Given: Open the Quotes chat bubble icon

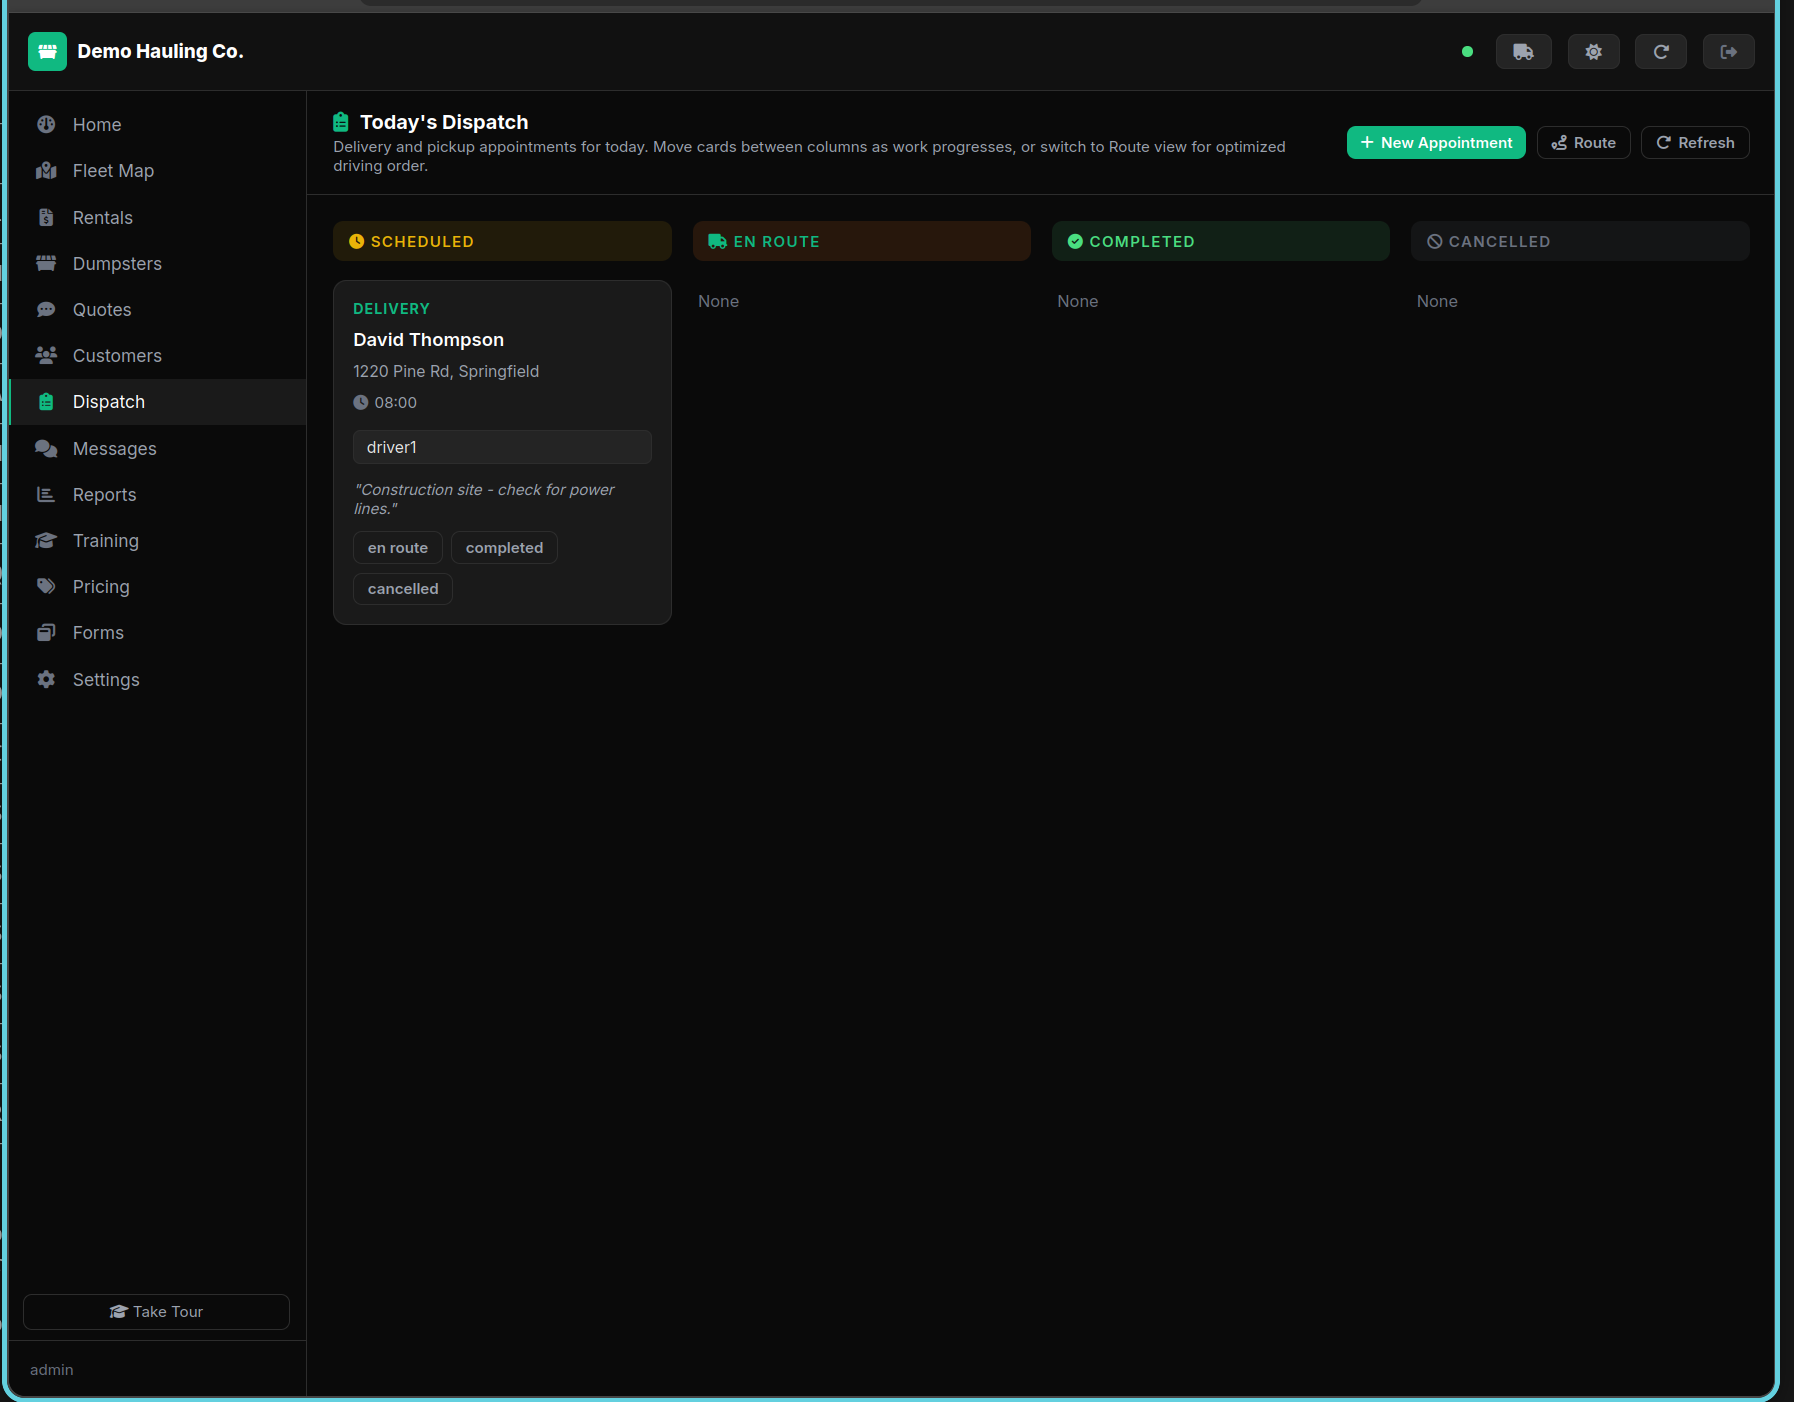Looking at the screenshot, I should 46,309.
